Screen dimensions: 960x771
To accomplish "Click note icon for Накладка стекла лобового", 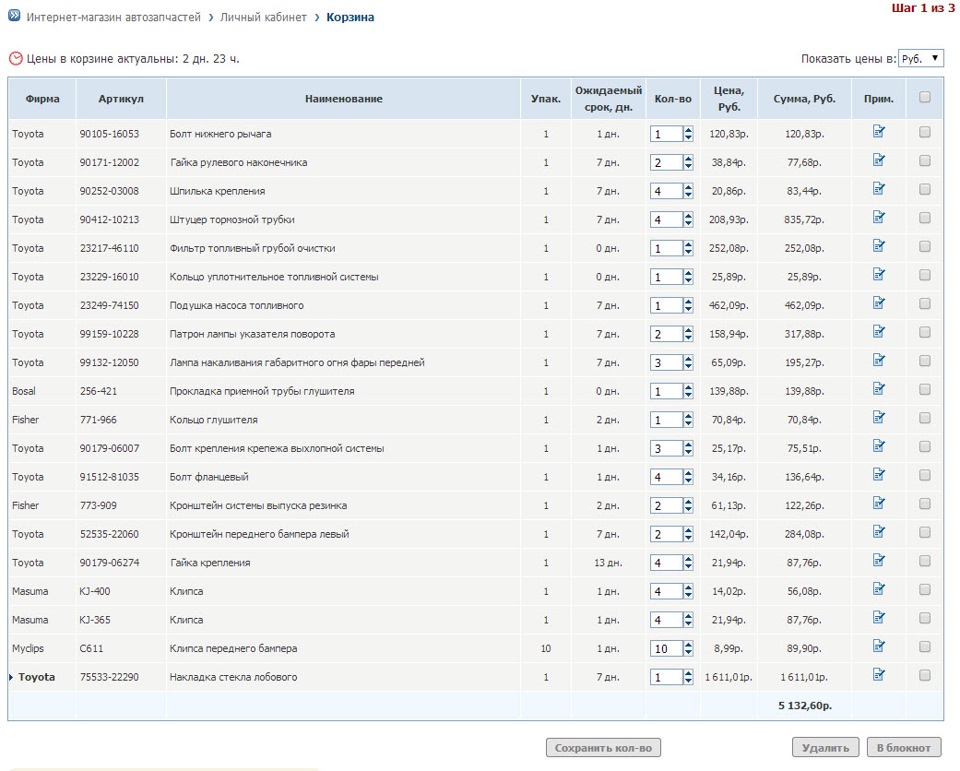I will click(879, 675).
